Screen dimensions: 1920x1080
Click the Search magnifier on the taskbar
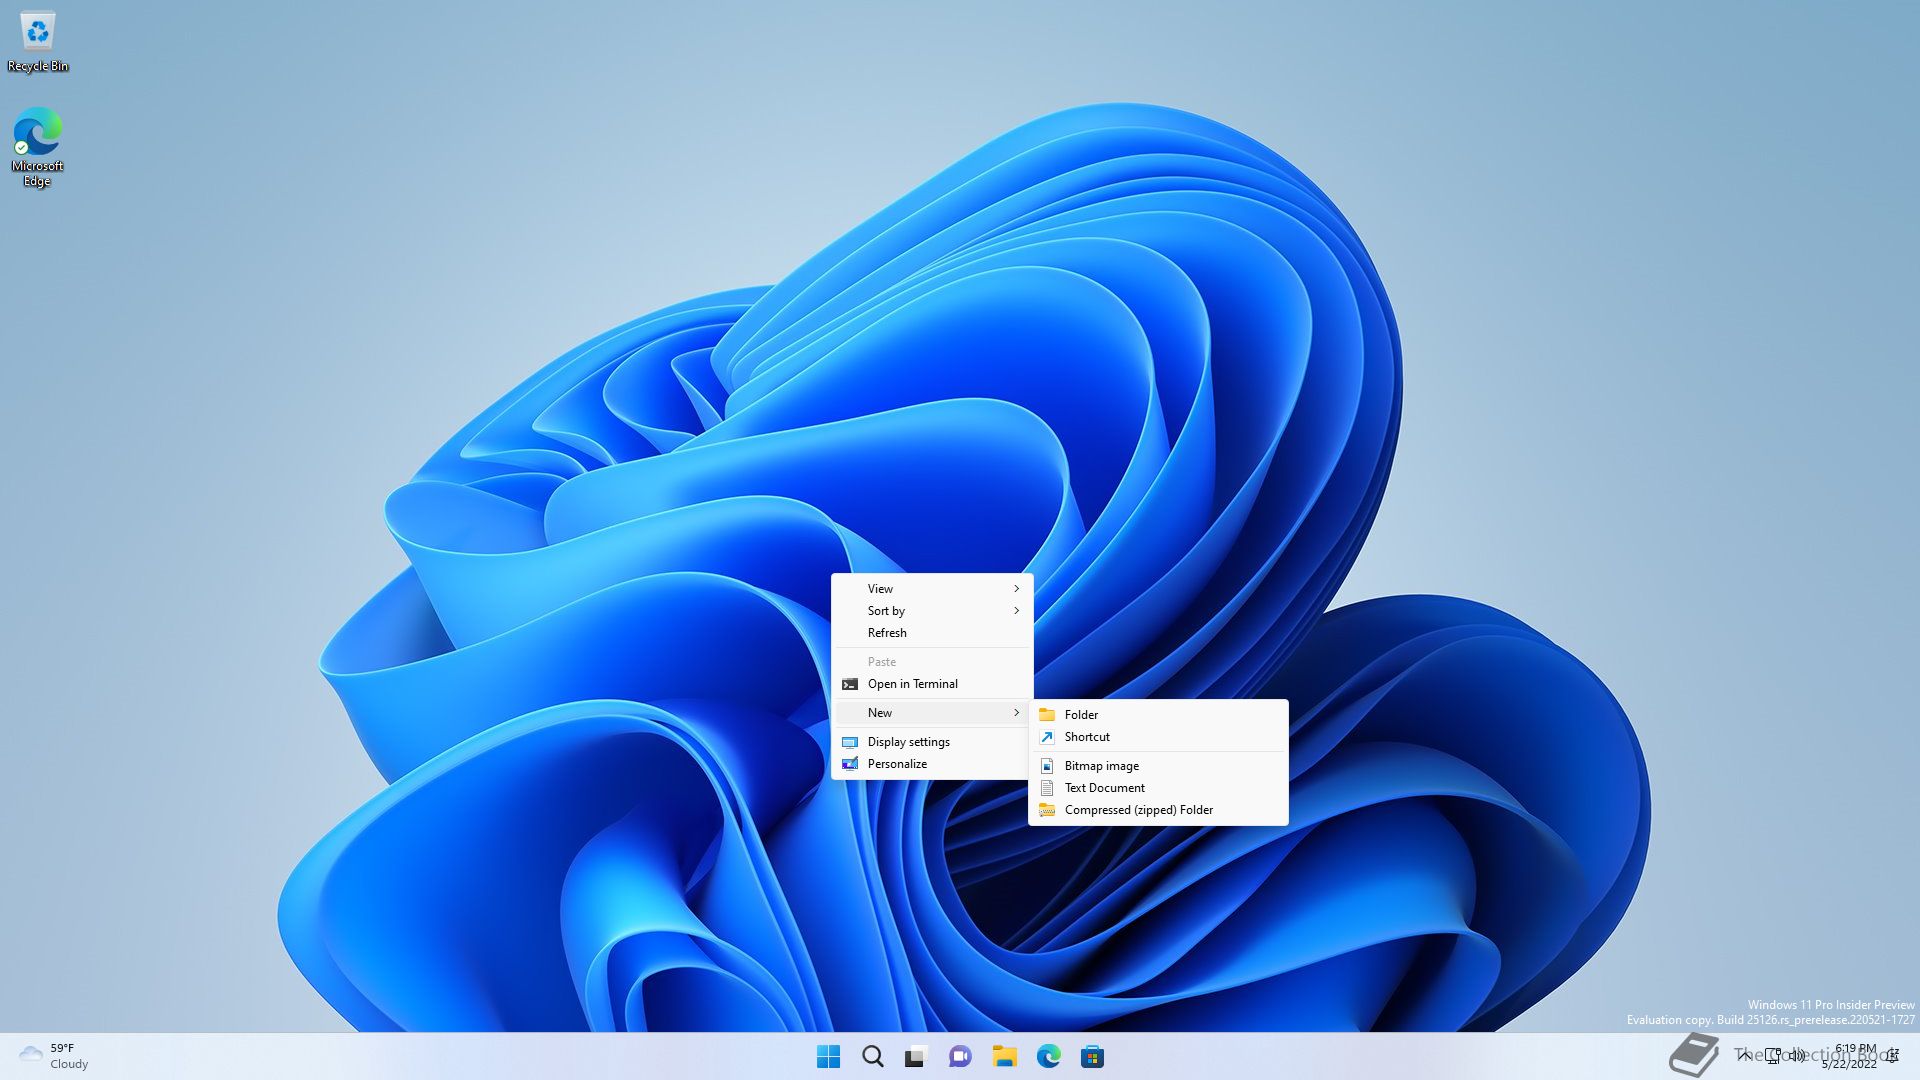point(872,1056)
